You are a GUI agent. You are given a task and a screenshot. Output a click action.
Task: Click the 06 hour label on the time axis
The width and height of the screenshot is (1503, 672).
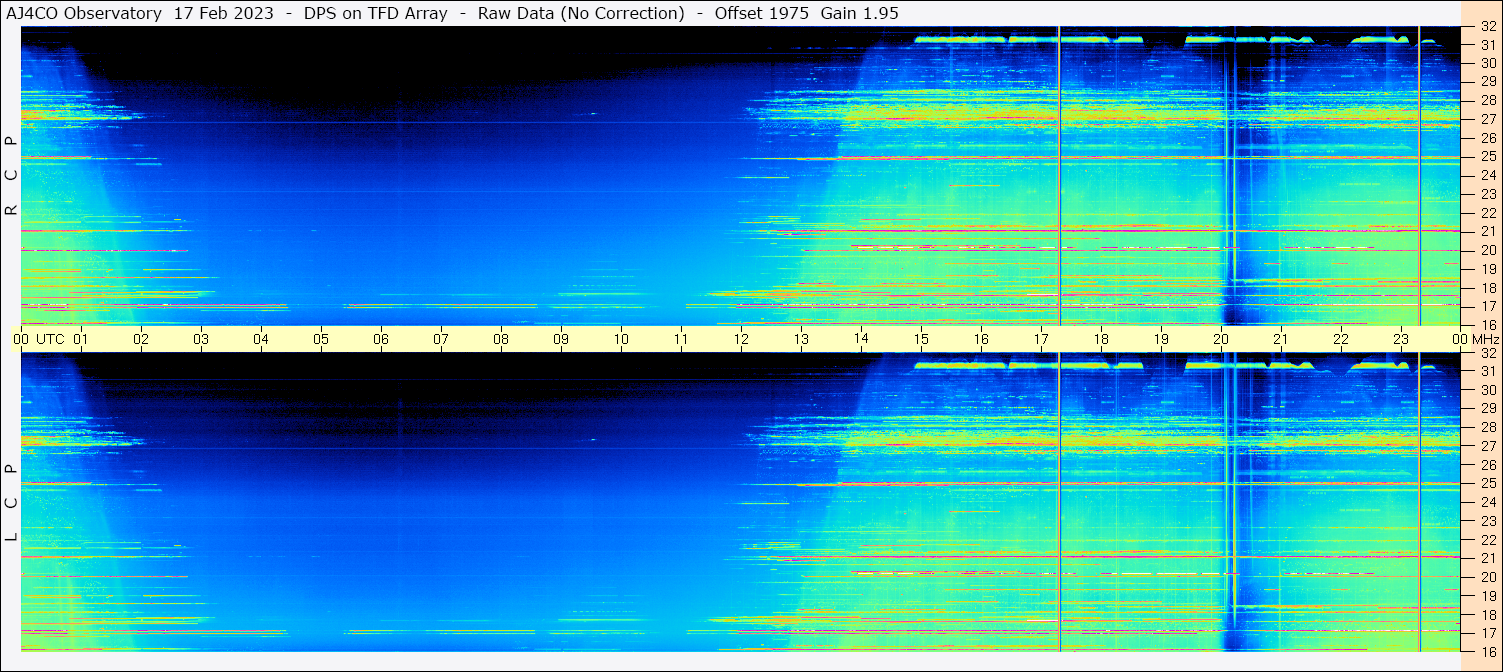381,339
